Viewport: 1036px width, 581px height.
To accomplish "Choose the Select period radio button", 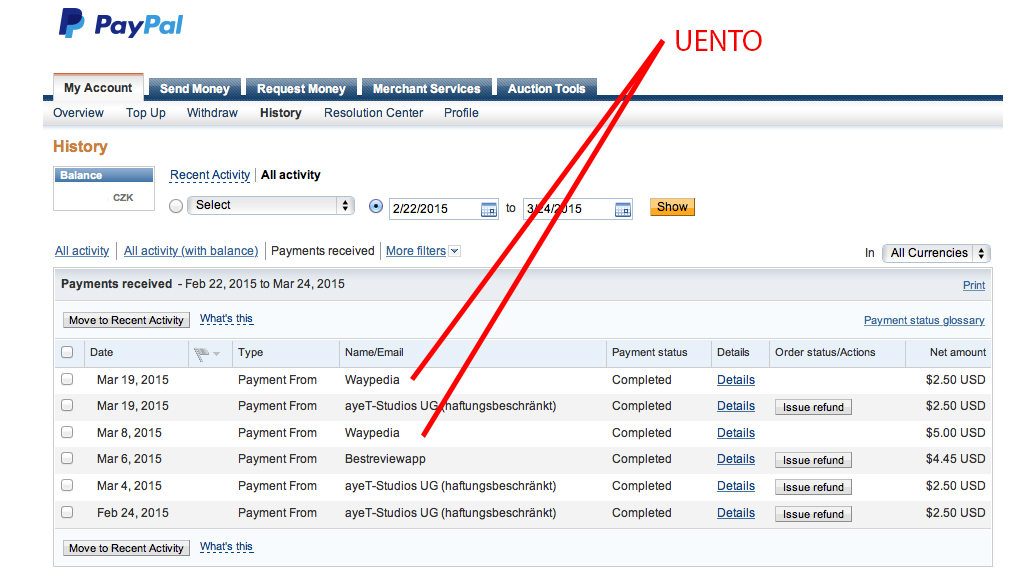I will point(176,206).
